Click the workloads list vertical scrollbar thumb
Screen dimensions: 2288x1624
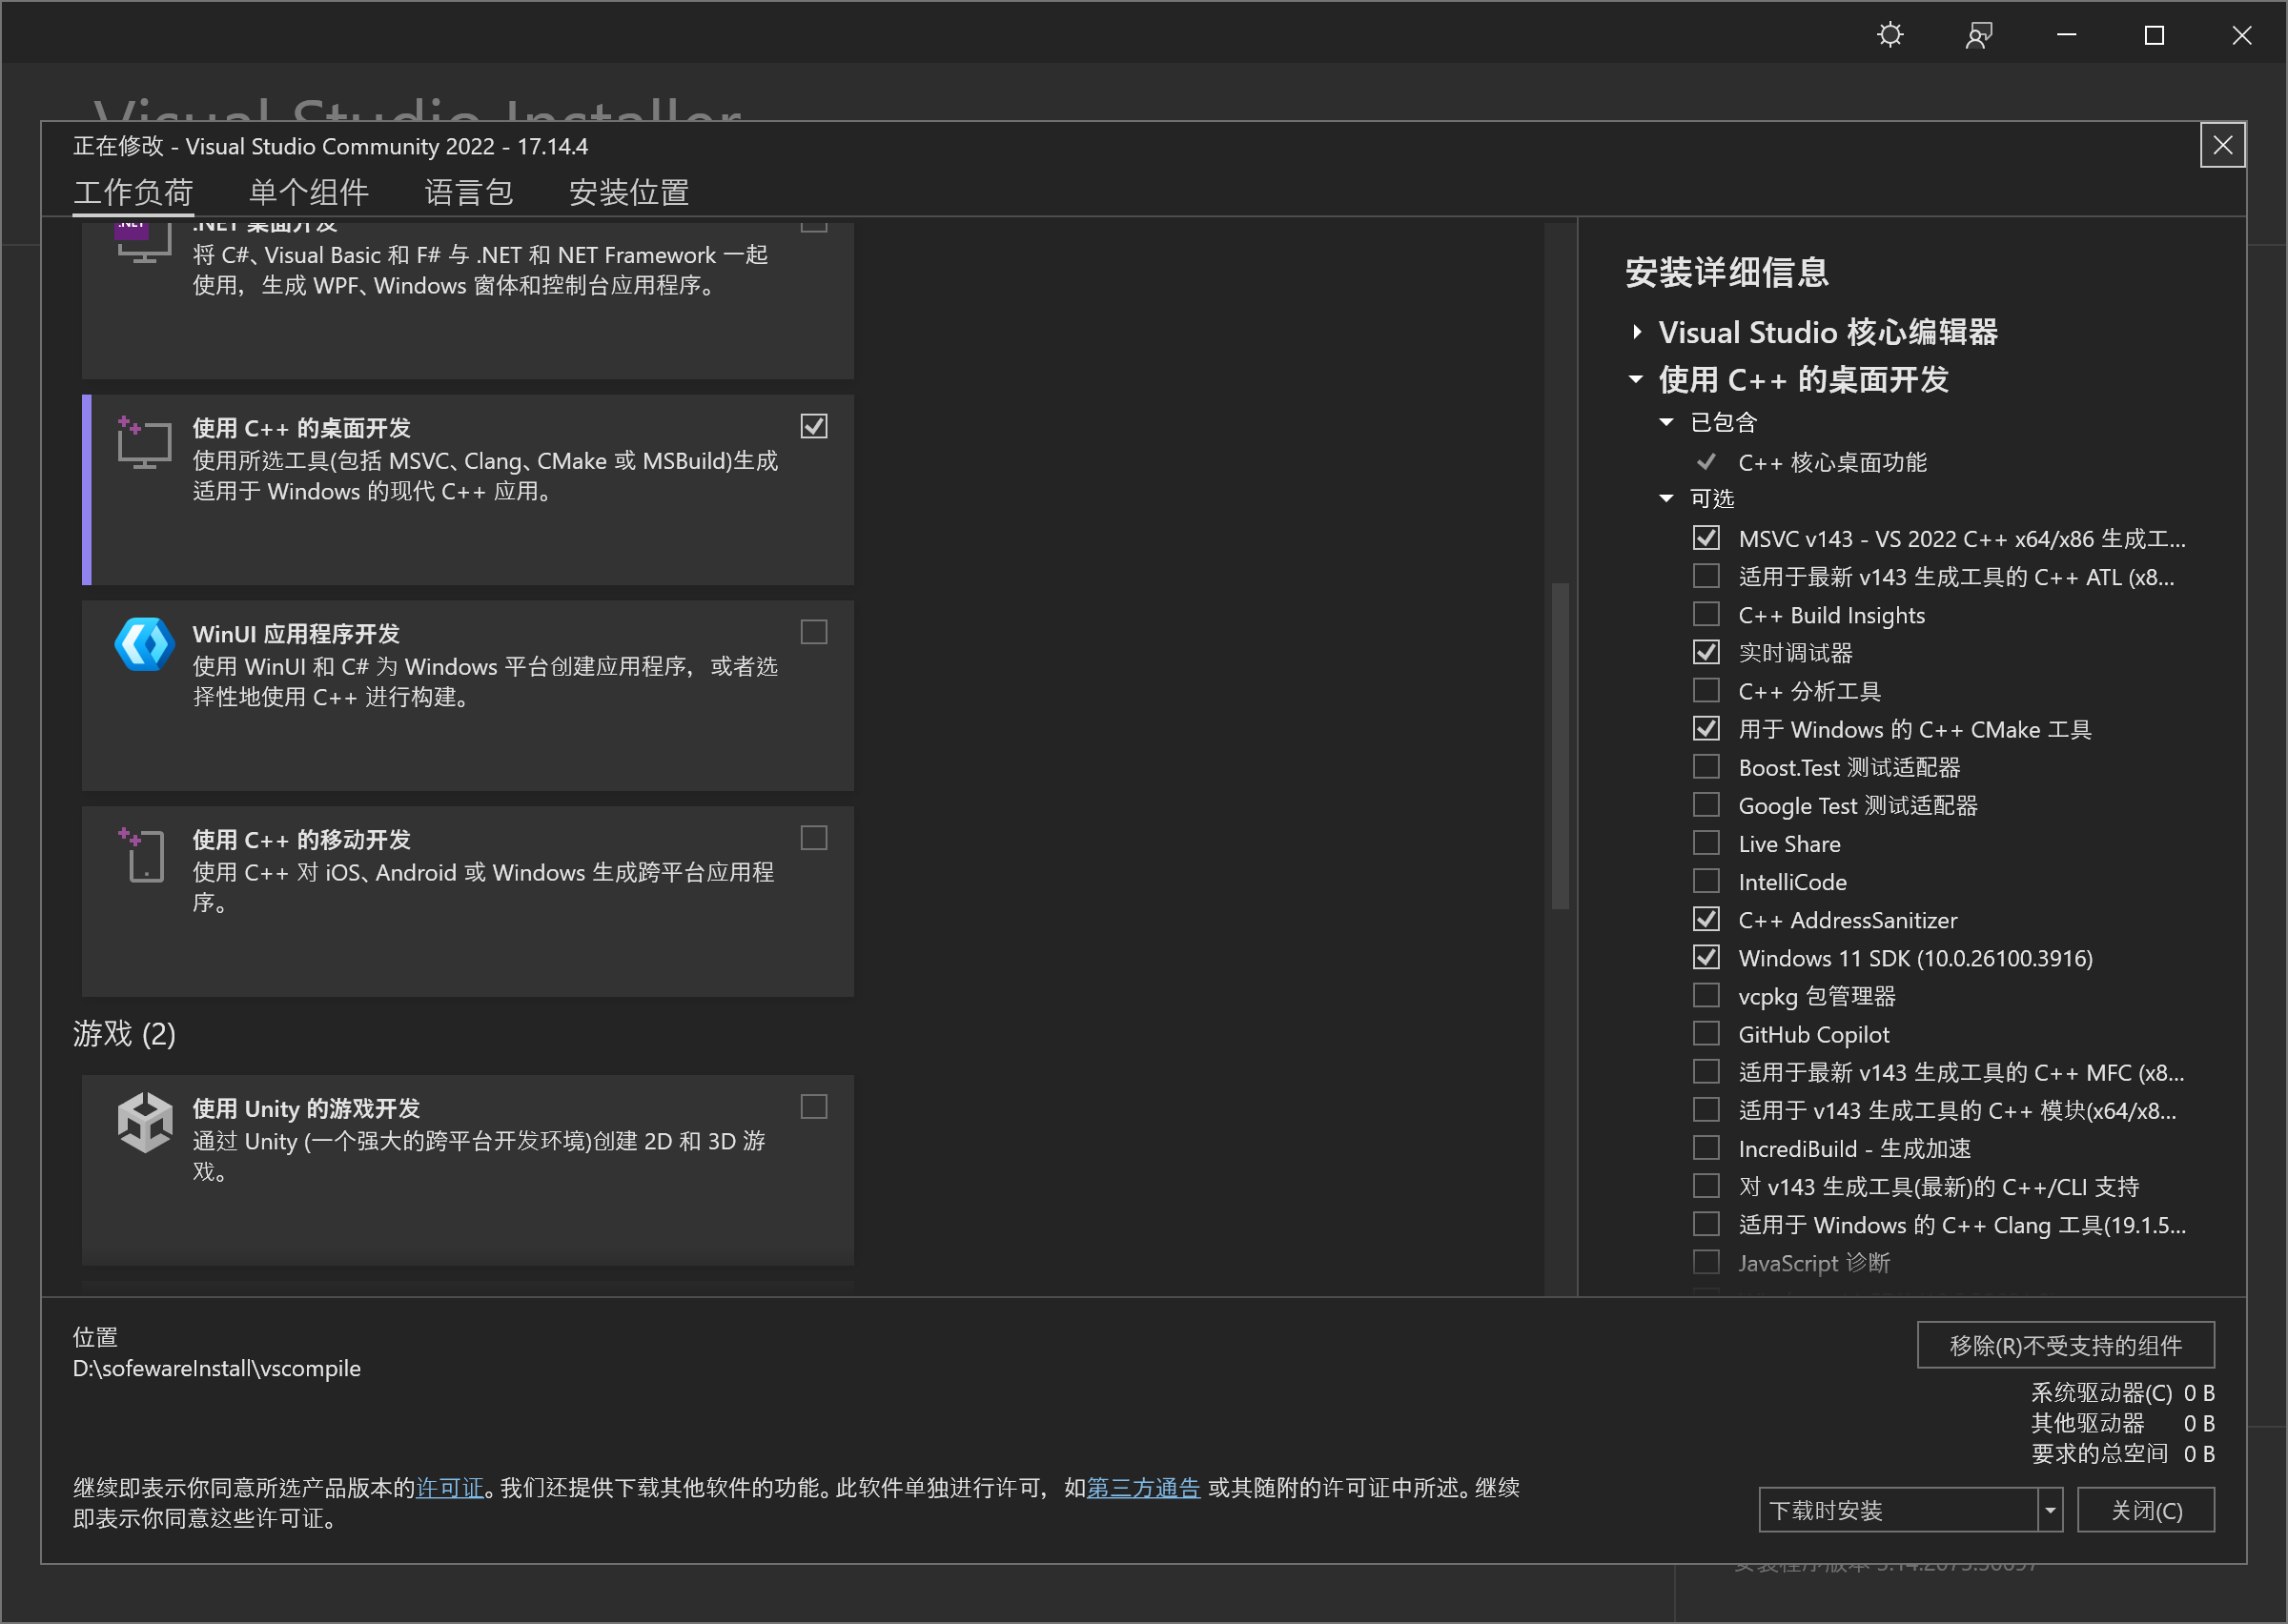1559,746
